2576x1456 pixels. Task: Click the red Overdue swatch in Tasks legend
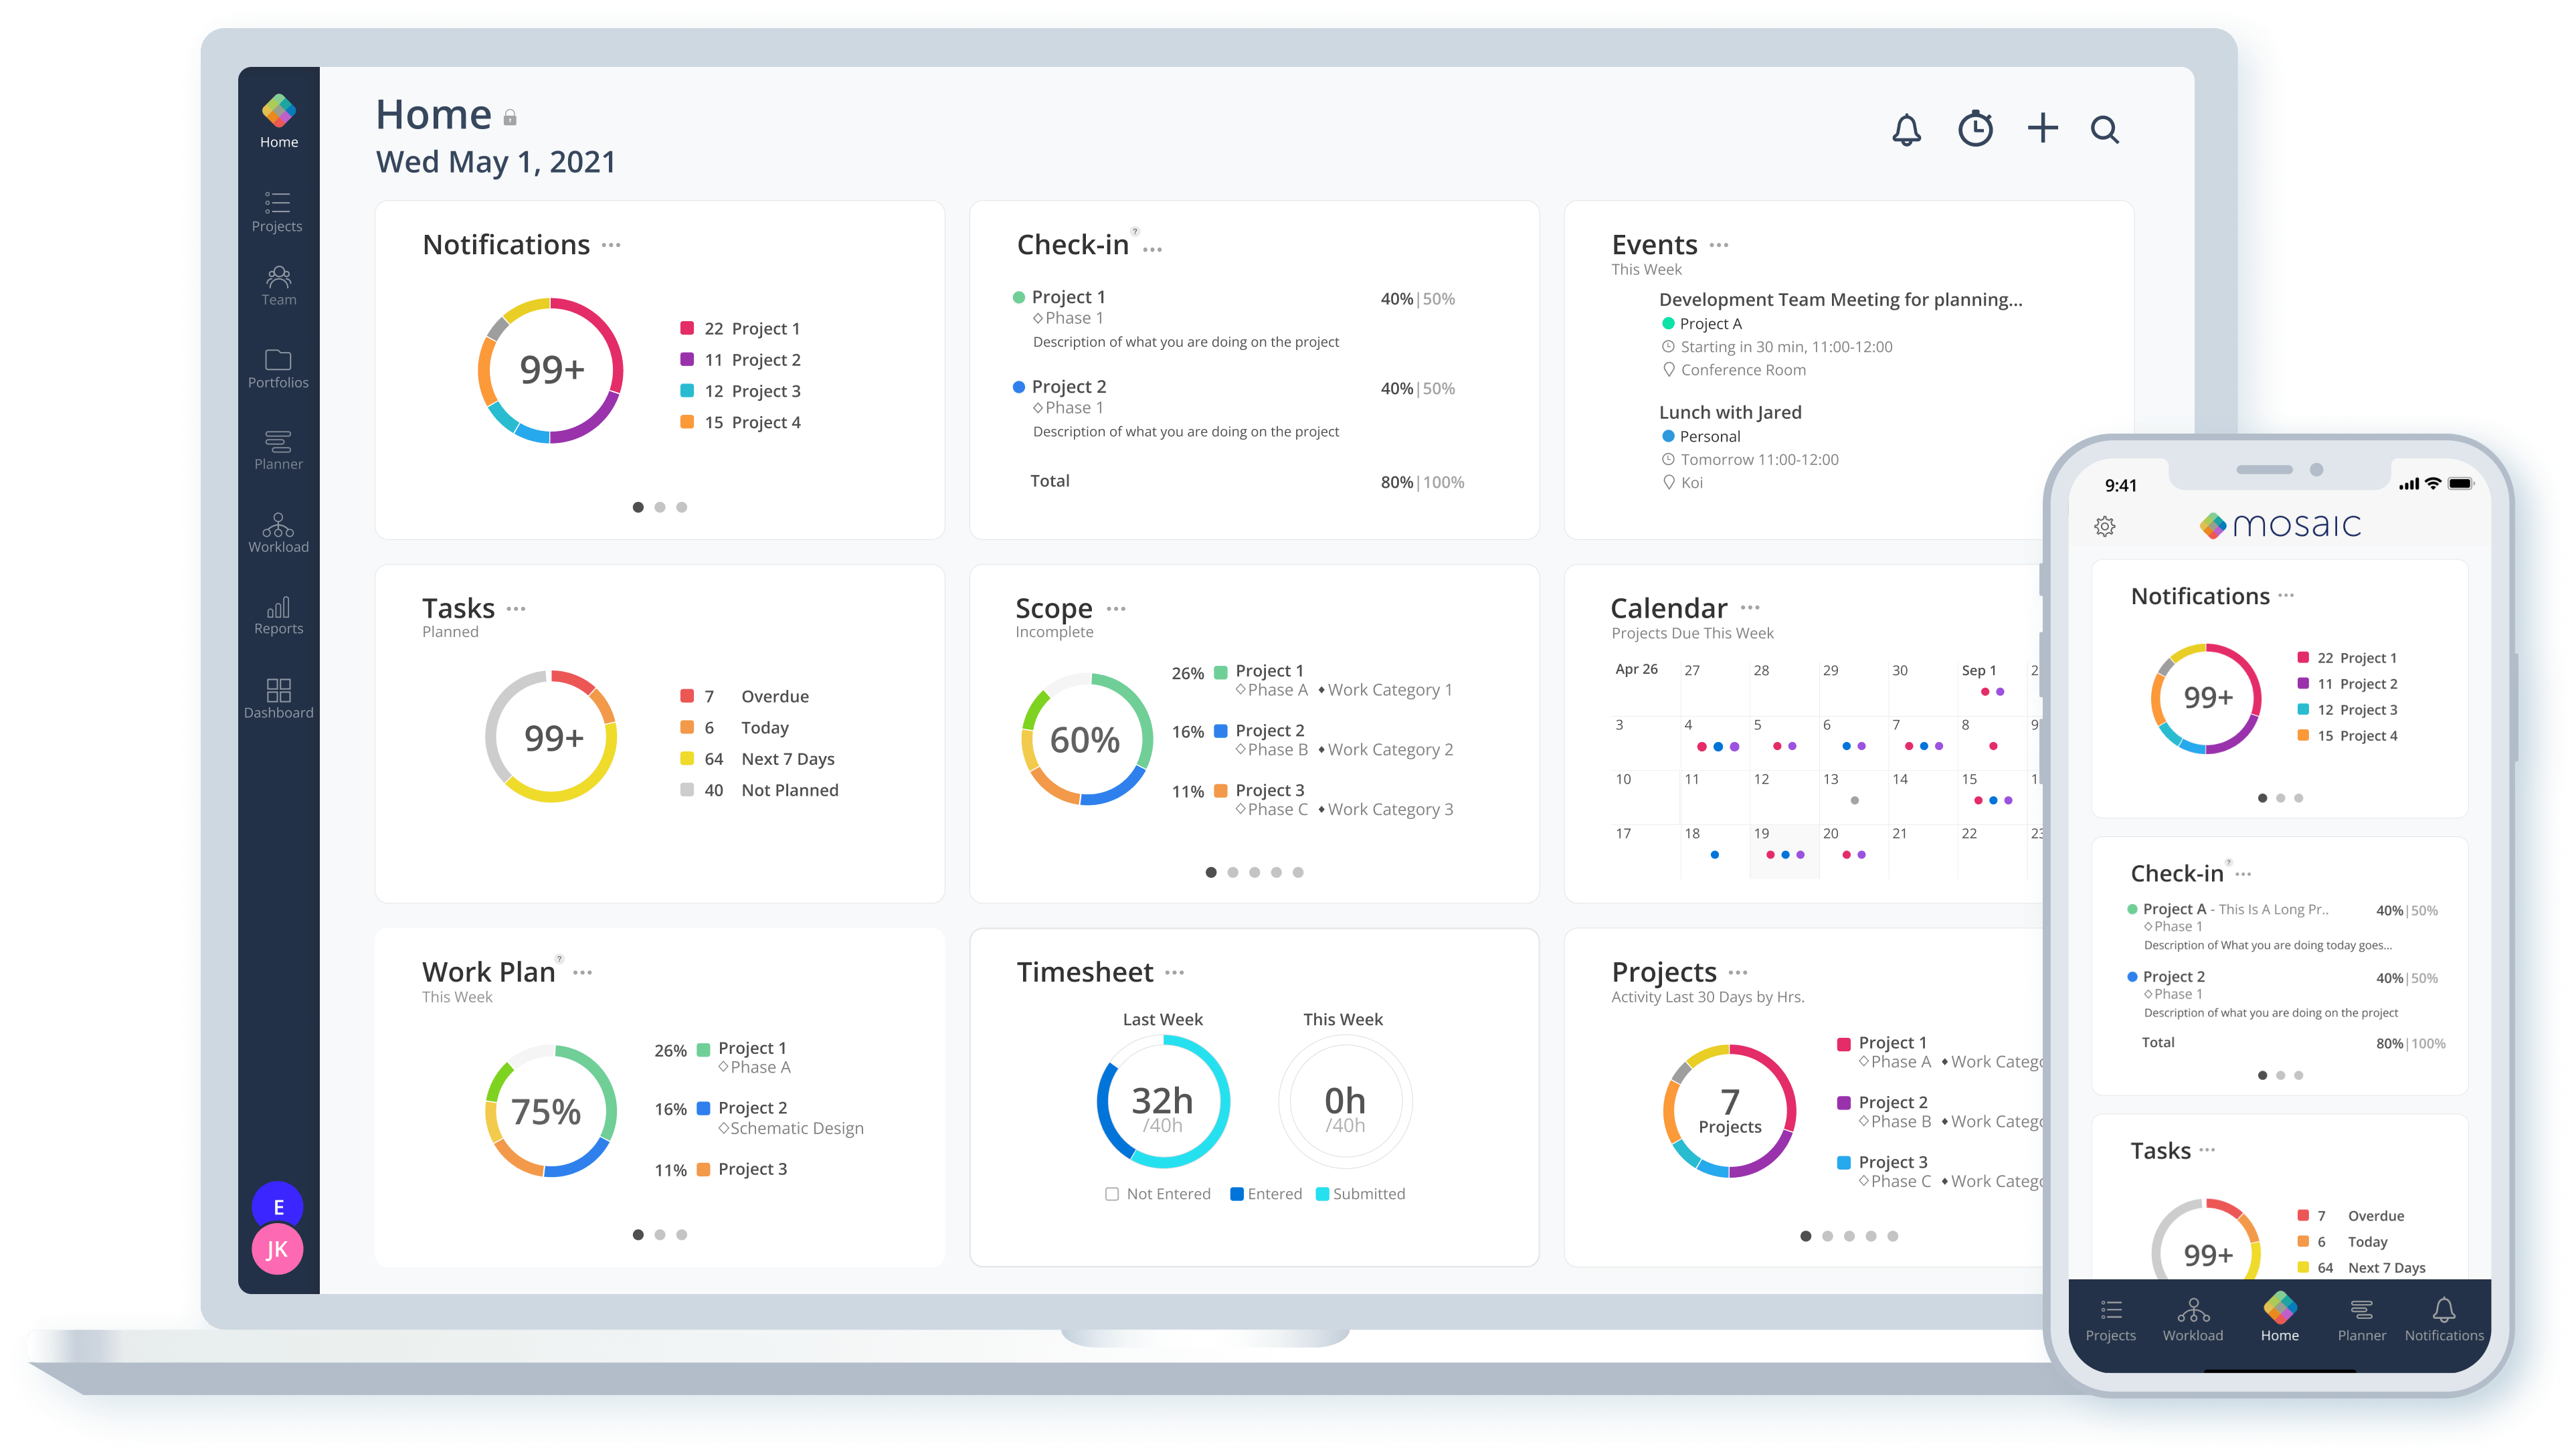(687, 695)
